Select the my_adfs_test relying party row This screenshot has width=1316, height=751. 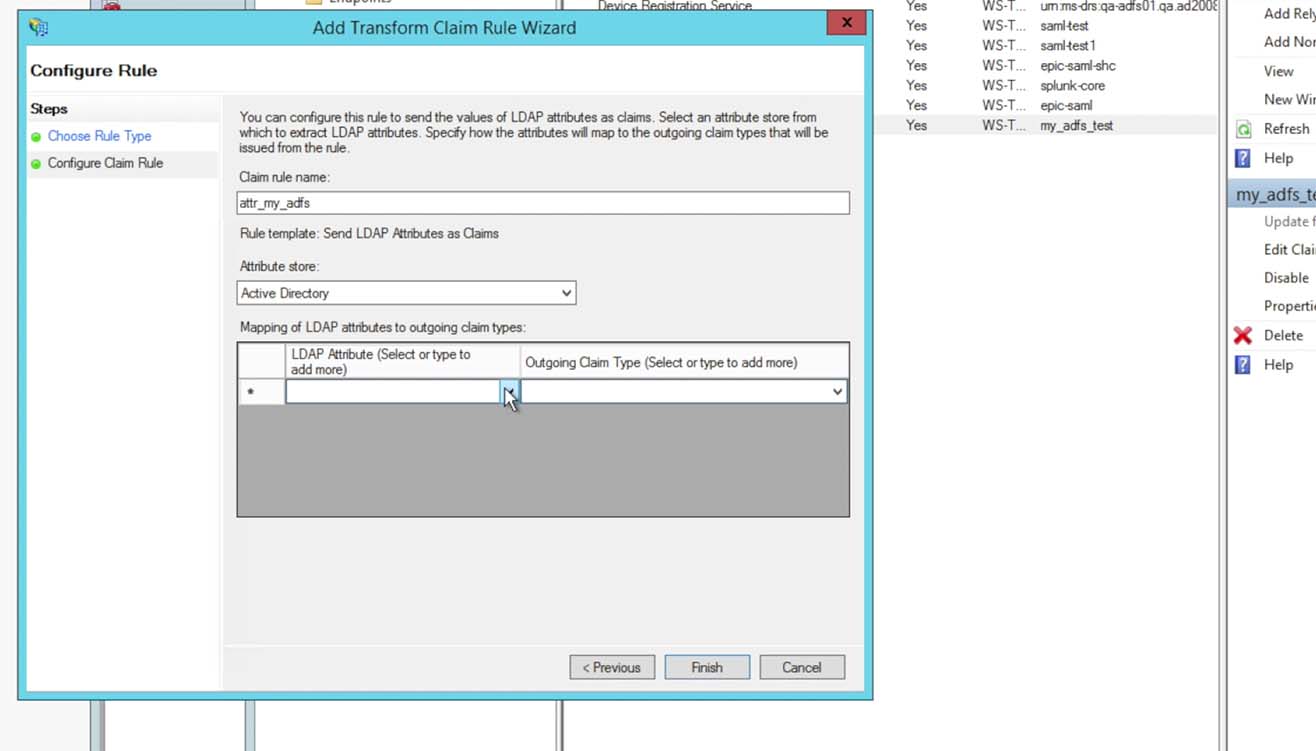(1076, 126)
